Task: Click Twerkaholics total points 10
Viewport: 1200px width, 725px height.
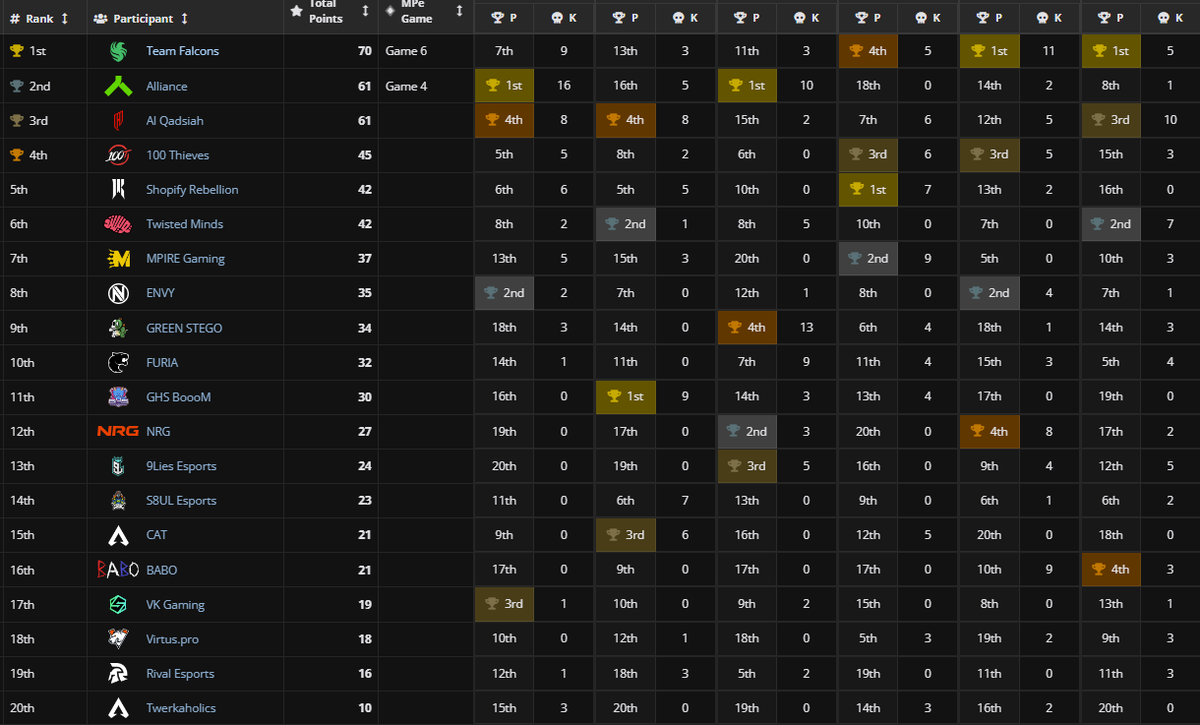Action: [x=364, y=708]
